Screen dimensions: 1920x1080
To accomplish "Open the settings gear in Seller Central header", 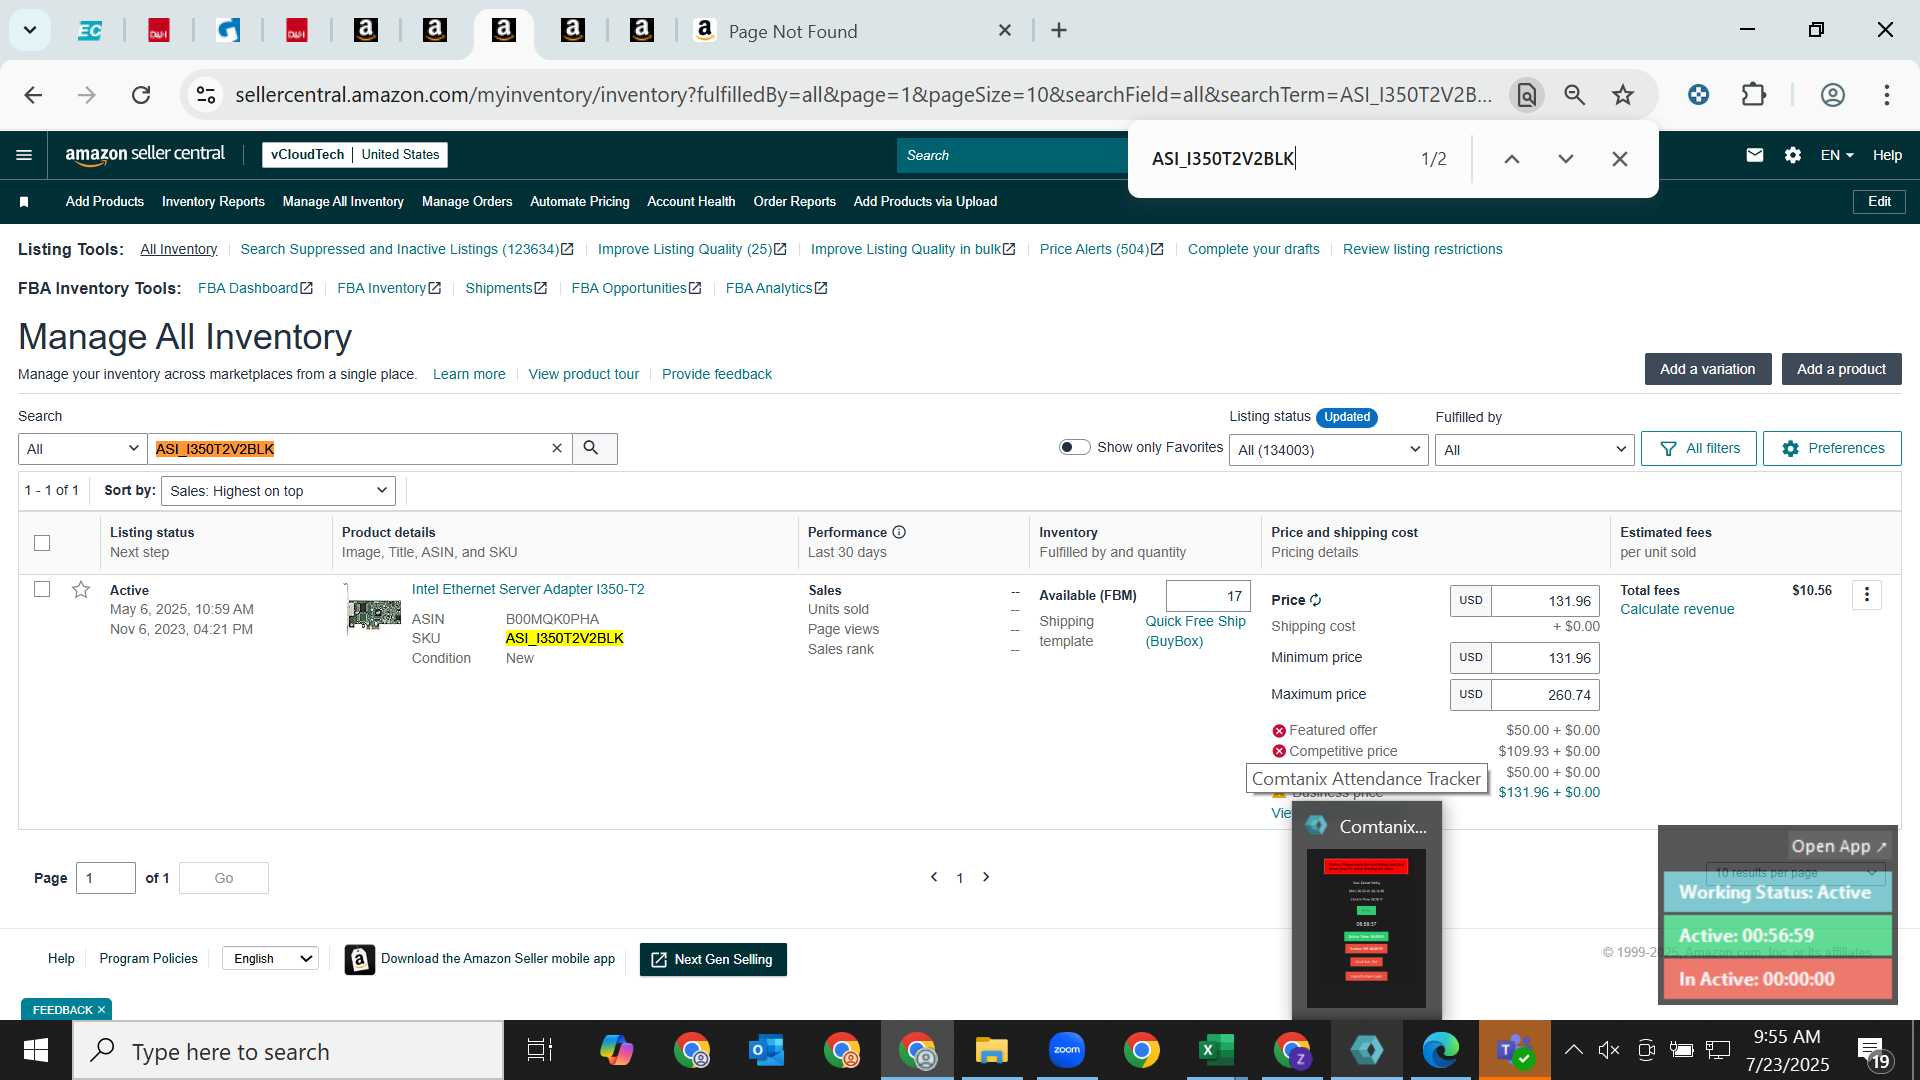I will (1793, 155).
